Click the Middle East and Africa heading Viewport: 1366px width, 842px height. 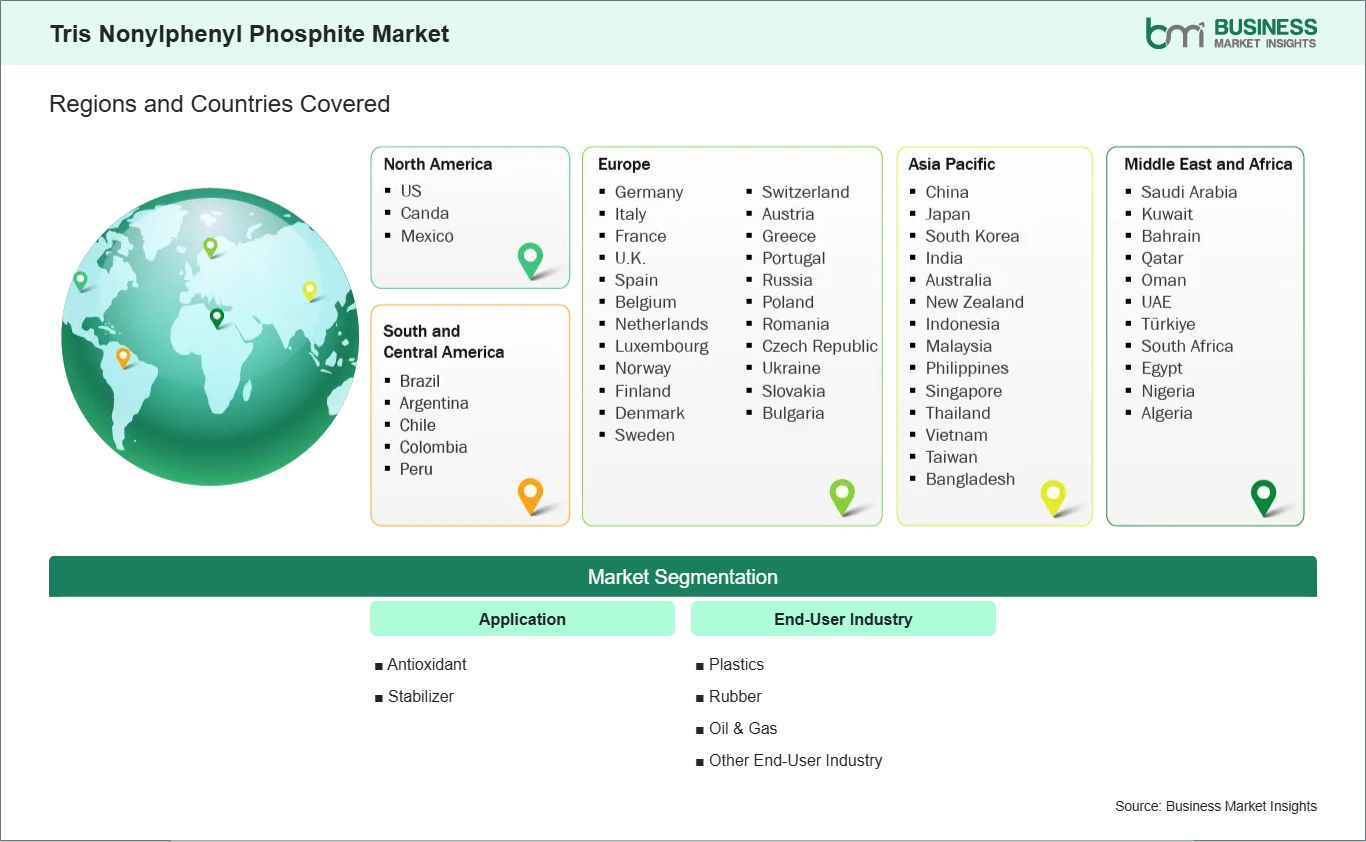(x=1208, y=164)
